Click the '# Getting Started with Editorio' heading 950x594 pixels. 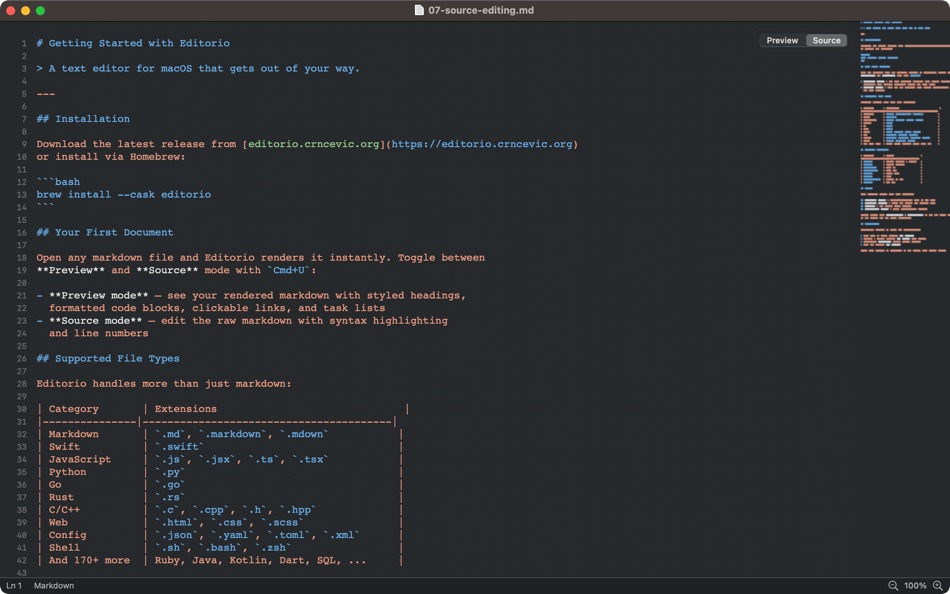click(133, 43)
